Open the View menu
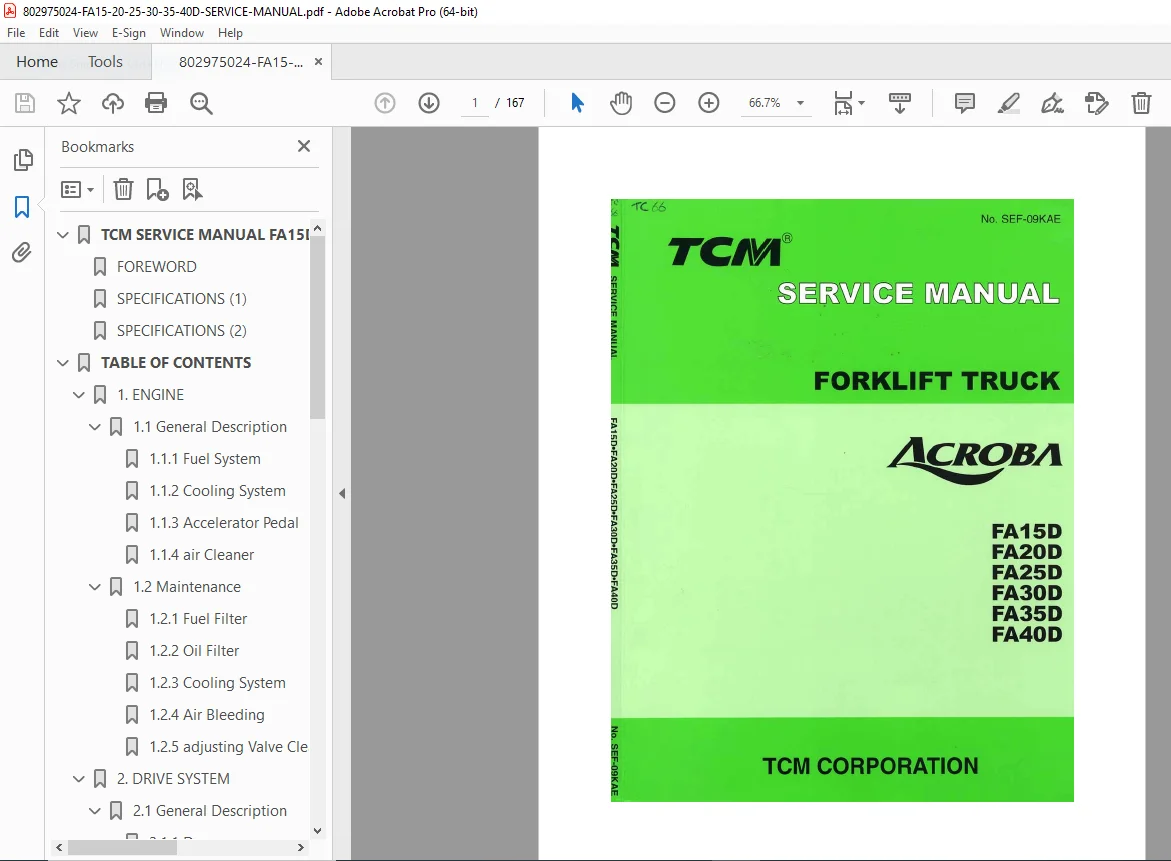The width and height of the screenshot is (1171, 861). tap(85, 33)
